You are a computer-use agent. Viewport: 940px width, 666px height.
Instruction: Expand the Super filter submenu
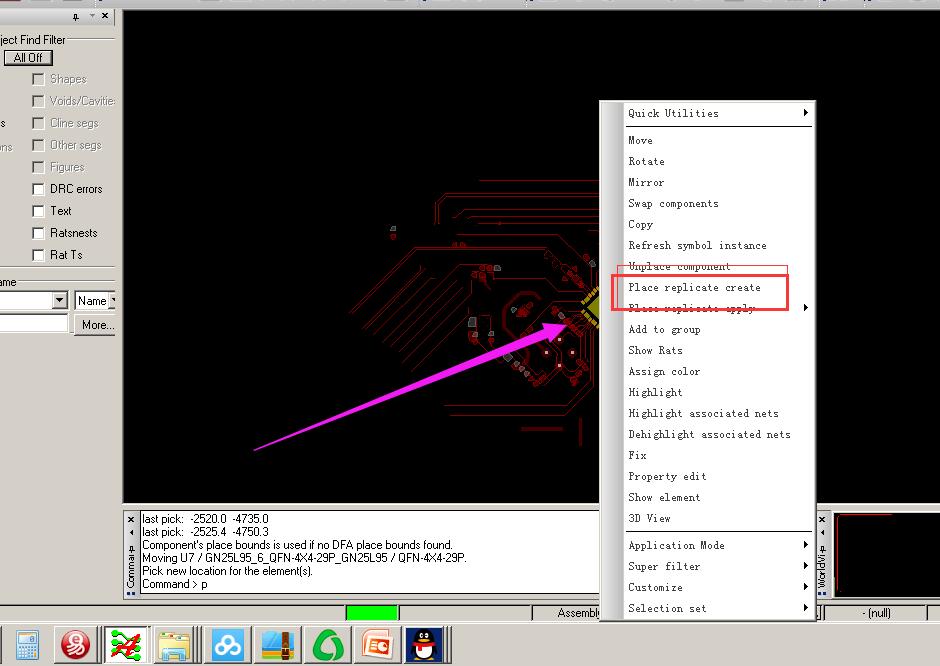coord(718,566)
